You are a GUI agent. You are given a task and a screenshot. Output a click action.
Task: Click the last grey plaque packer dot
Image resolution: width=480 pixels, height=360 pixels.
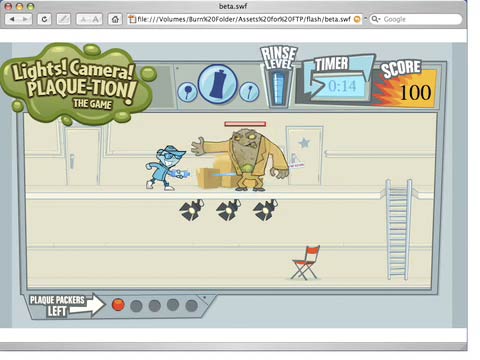click(x=191, y=306)
